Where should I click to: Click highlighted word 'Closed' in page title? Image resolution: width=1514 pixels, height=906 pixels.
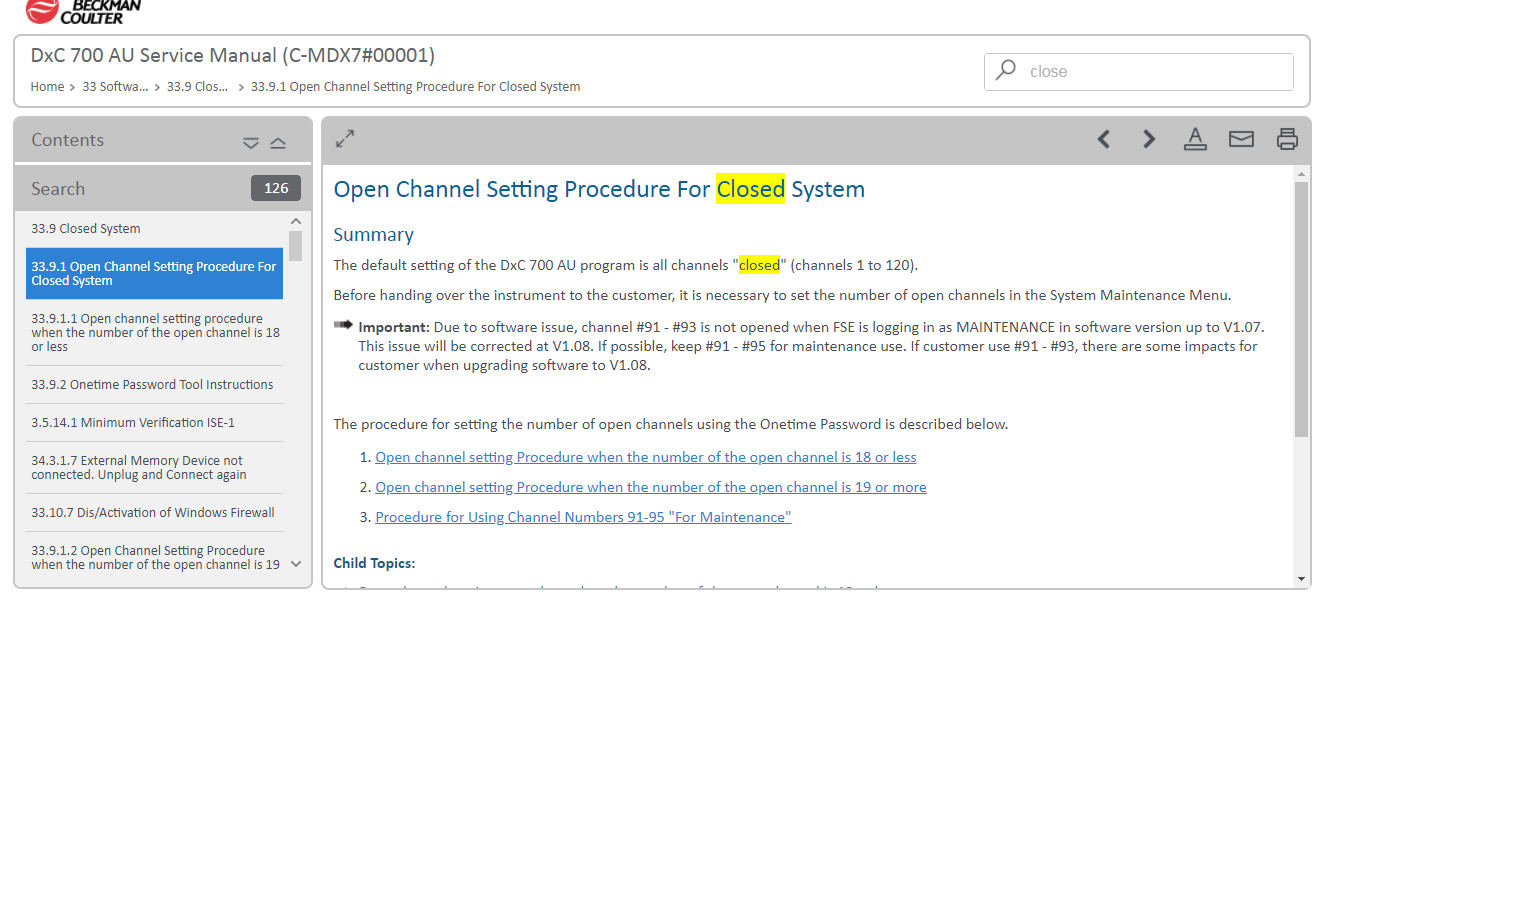pos(751,189)
